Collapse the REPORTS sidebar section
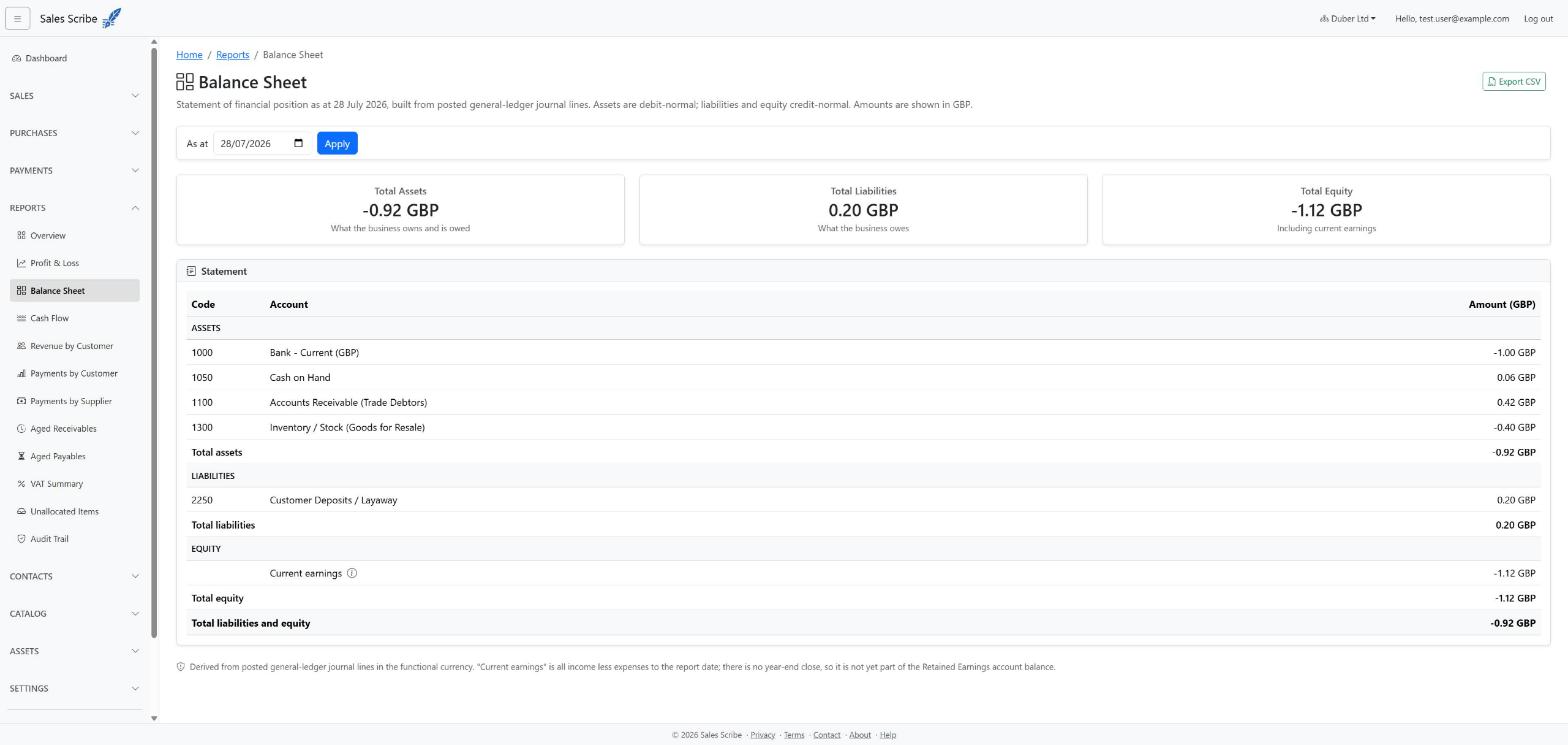The width and height of the screenshot is (1568, 745). coord(74,208)
